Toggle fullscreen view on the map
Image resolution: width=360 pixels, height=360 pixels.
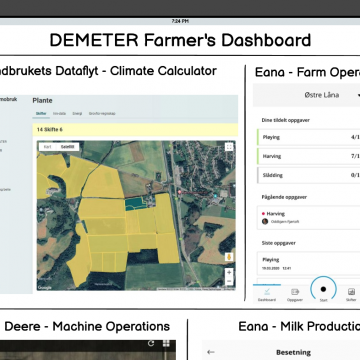coord(229,147)
